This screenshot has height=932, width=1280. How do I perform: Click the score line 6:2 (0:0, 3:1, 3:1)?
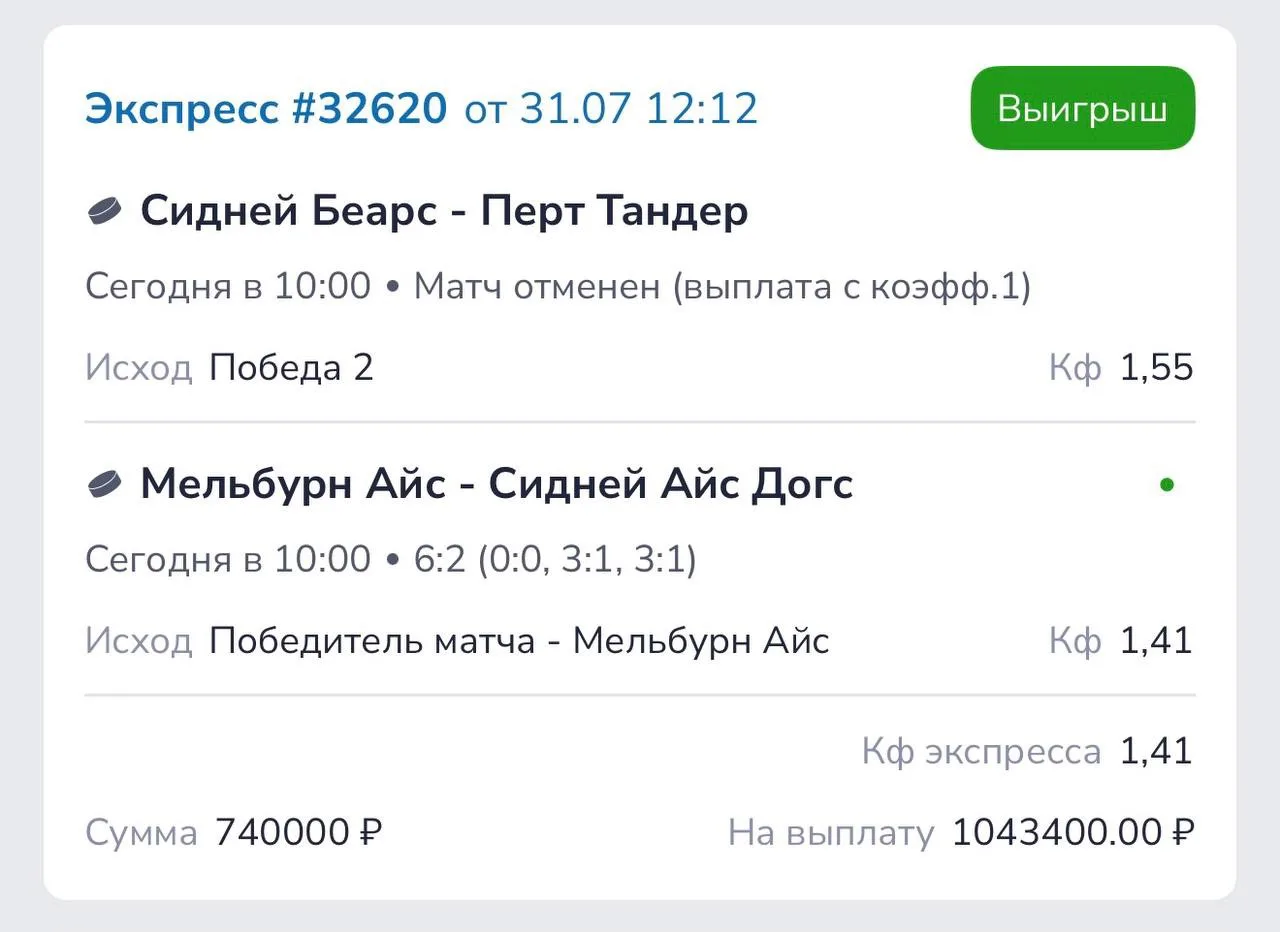555,560
